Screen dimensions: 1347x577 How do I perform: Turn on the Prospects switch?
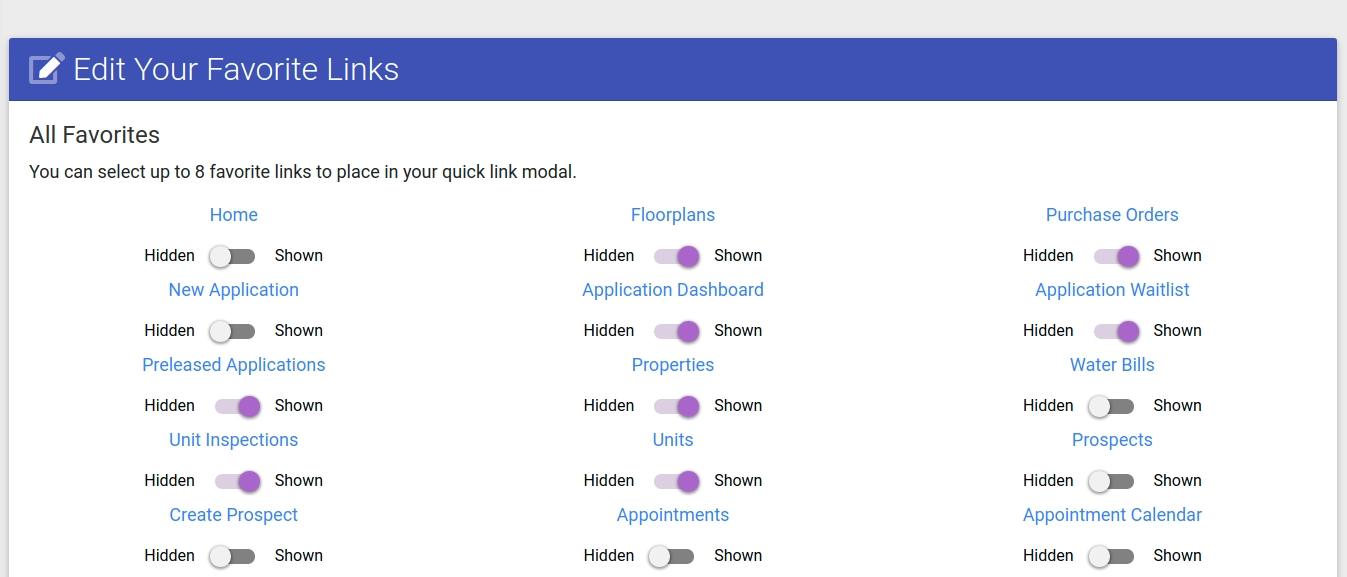click(1111, 481)
